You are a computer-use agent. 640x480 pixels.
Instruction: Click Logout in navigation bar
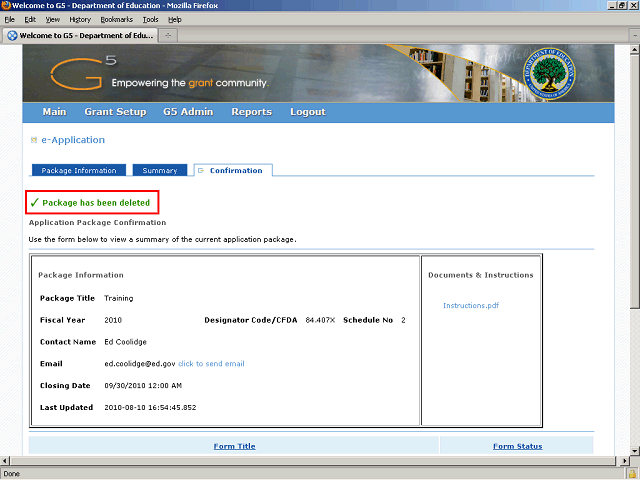[x=308, y=112]
